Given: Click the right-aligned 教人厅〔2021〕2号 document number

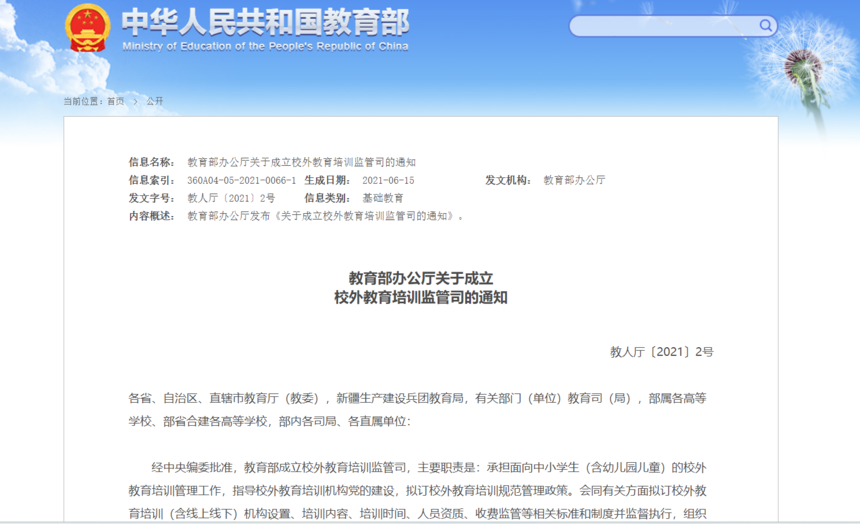Looking at the screenshot, I should point(662,352).
